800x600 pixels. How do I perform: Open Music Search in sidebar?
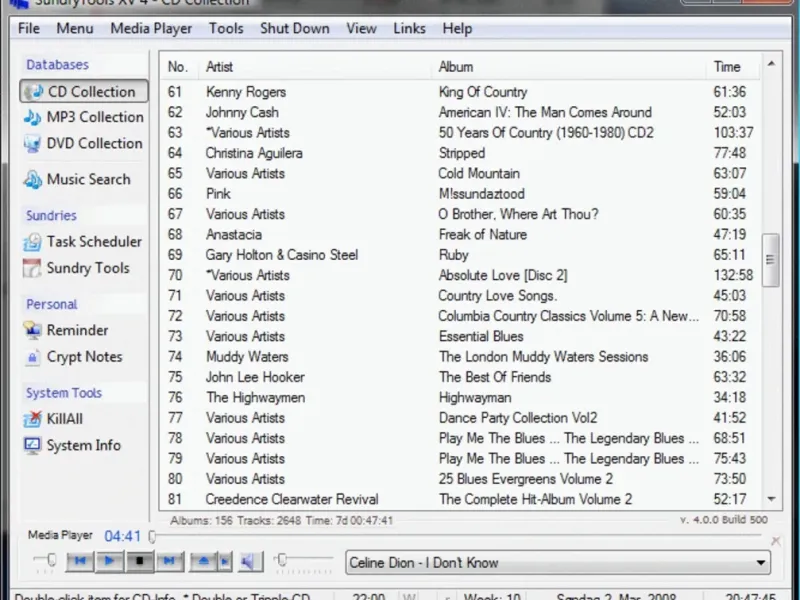77,180
